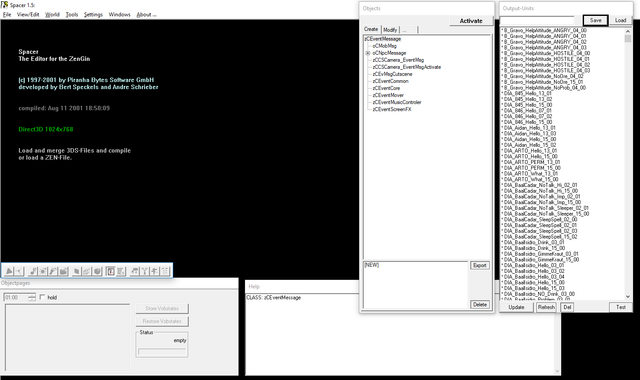Viewport: 640px width, 380px height.
Task: Click the Delete button in Objects
Action: [x=480, y=304]
